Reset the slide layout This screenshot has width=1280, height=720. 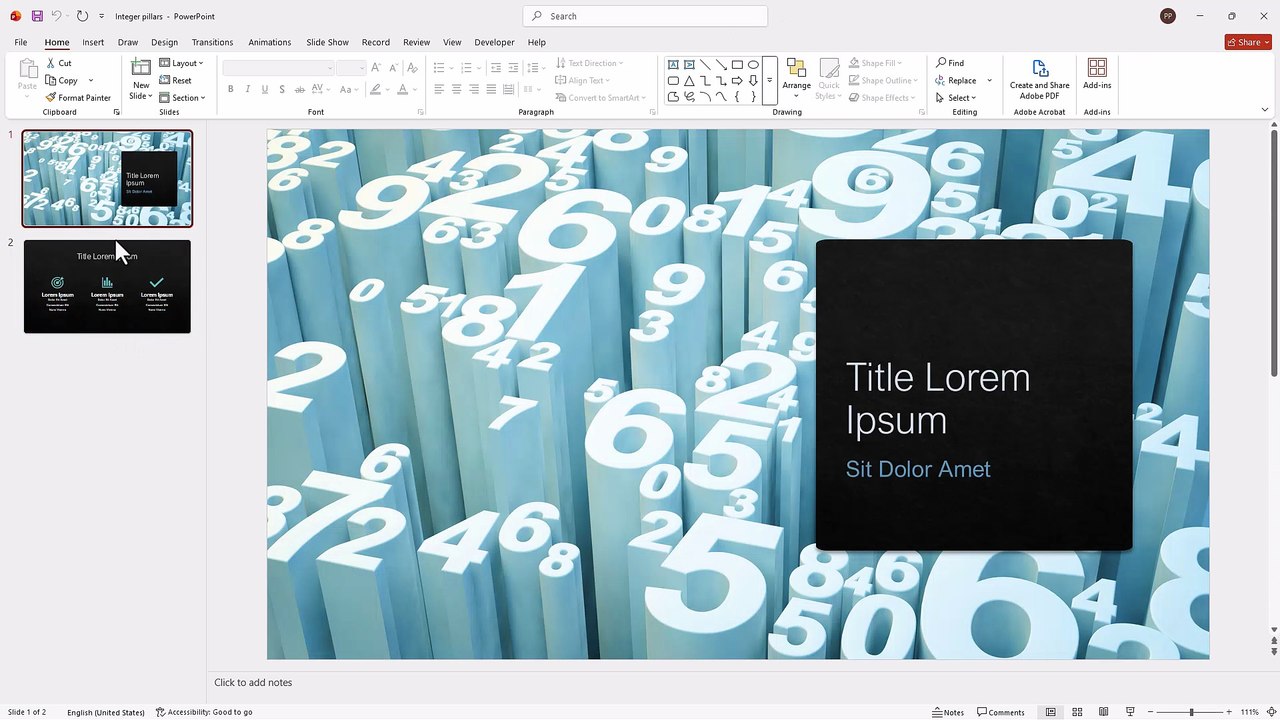pyautogui.click(x=175, y=80)
